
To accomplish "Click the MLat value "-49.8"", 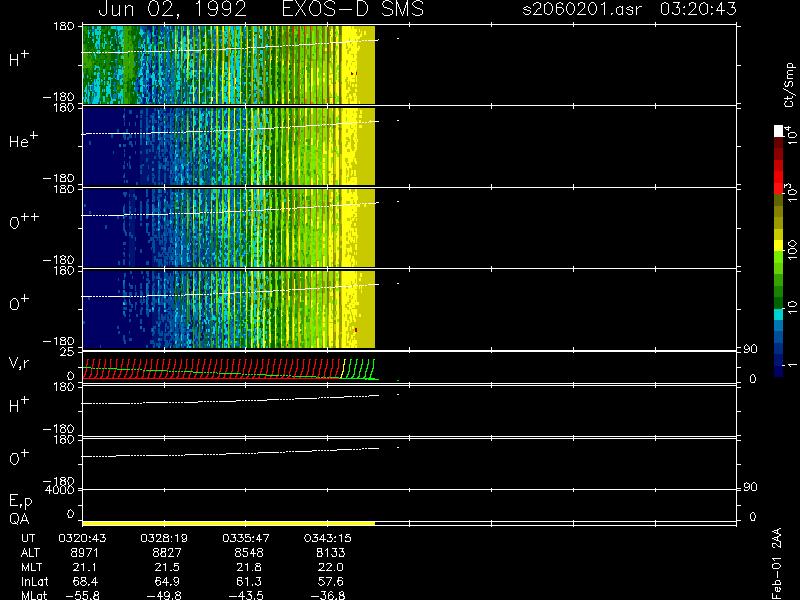I will coord(164,595).
